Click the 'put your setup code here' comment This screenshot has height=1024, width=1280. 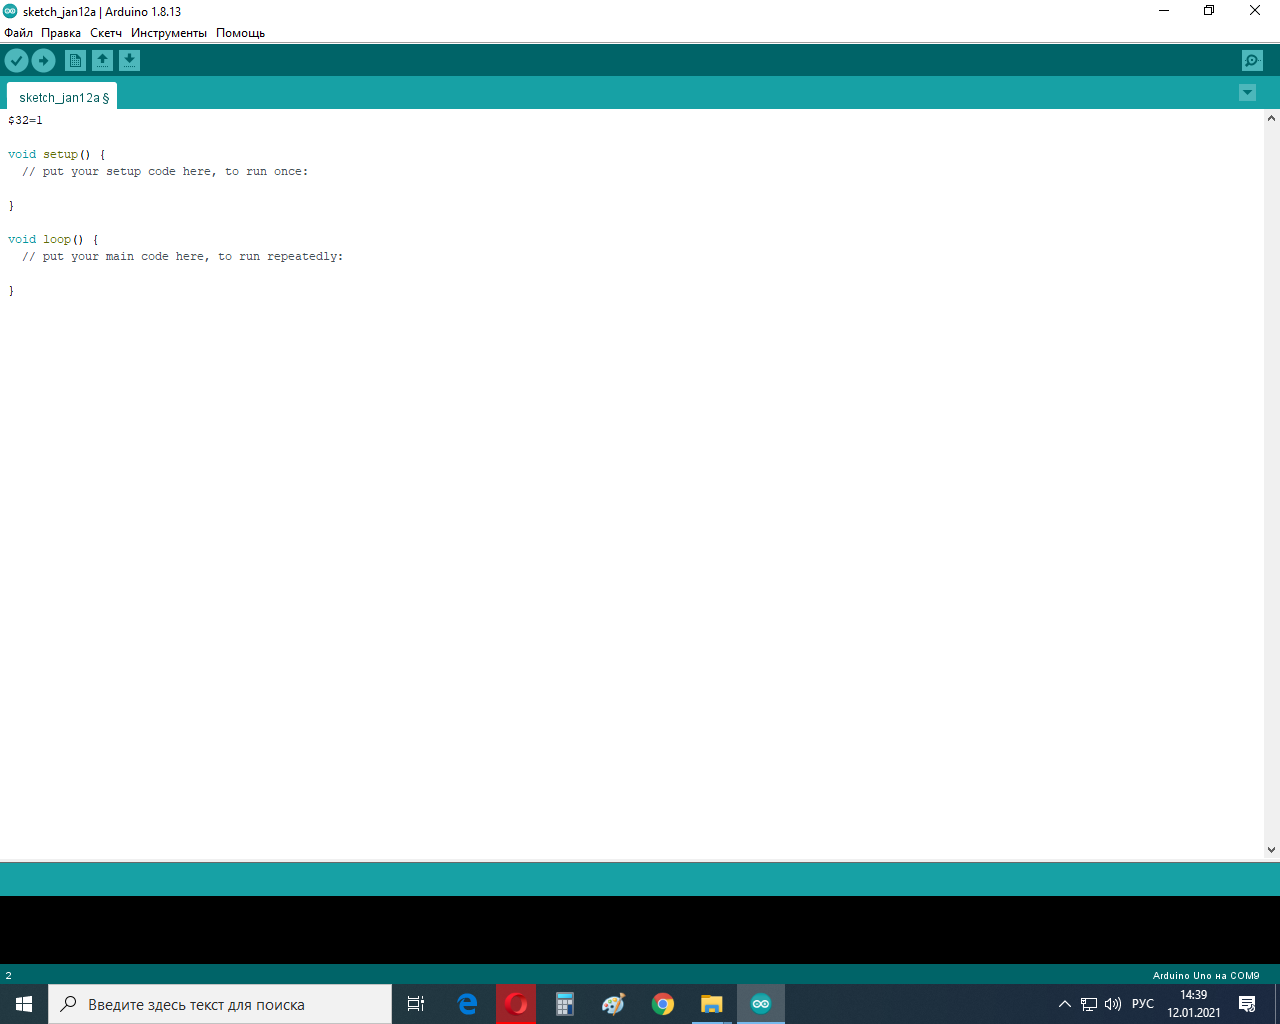[x=165, y=171]
